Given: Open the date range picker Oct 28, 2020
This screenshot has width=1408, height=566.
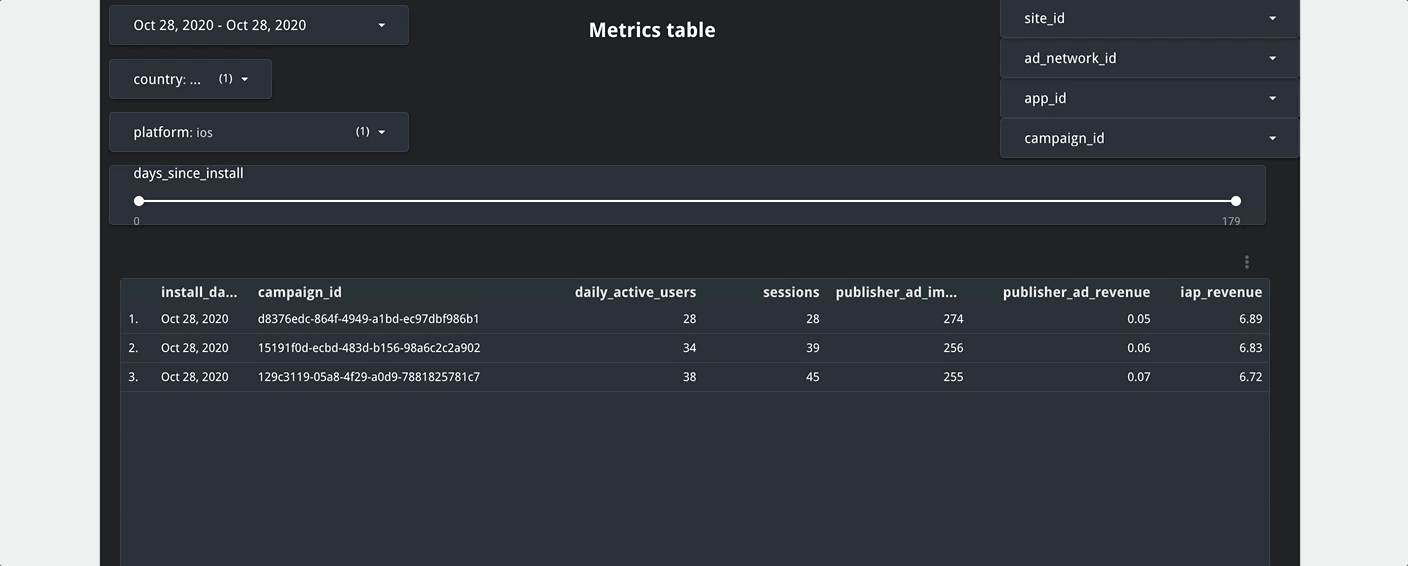Looking at the screenshot, I should [x=259, y=25].
